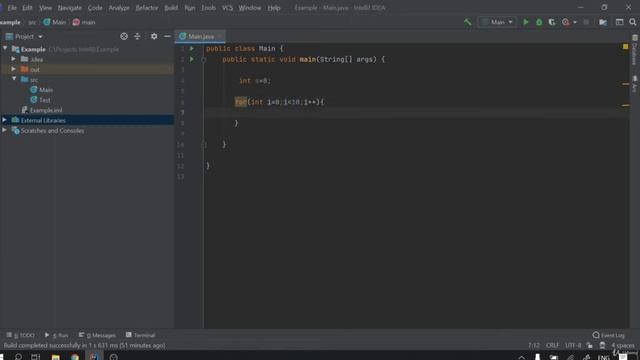Click the 4 spaces indent setting
This screenshot has height=360, width=640.
[622, 345]
